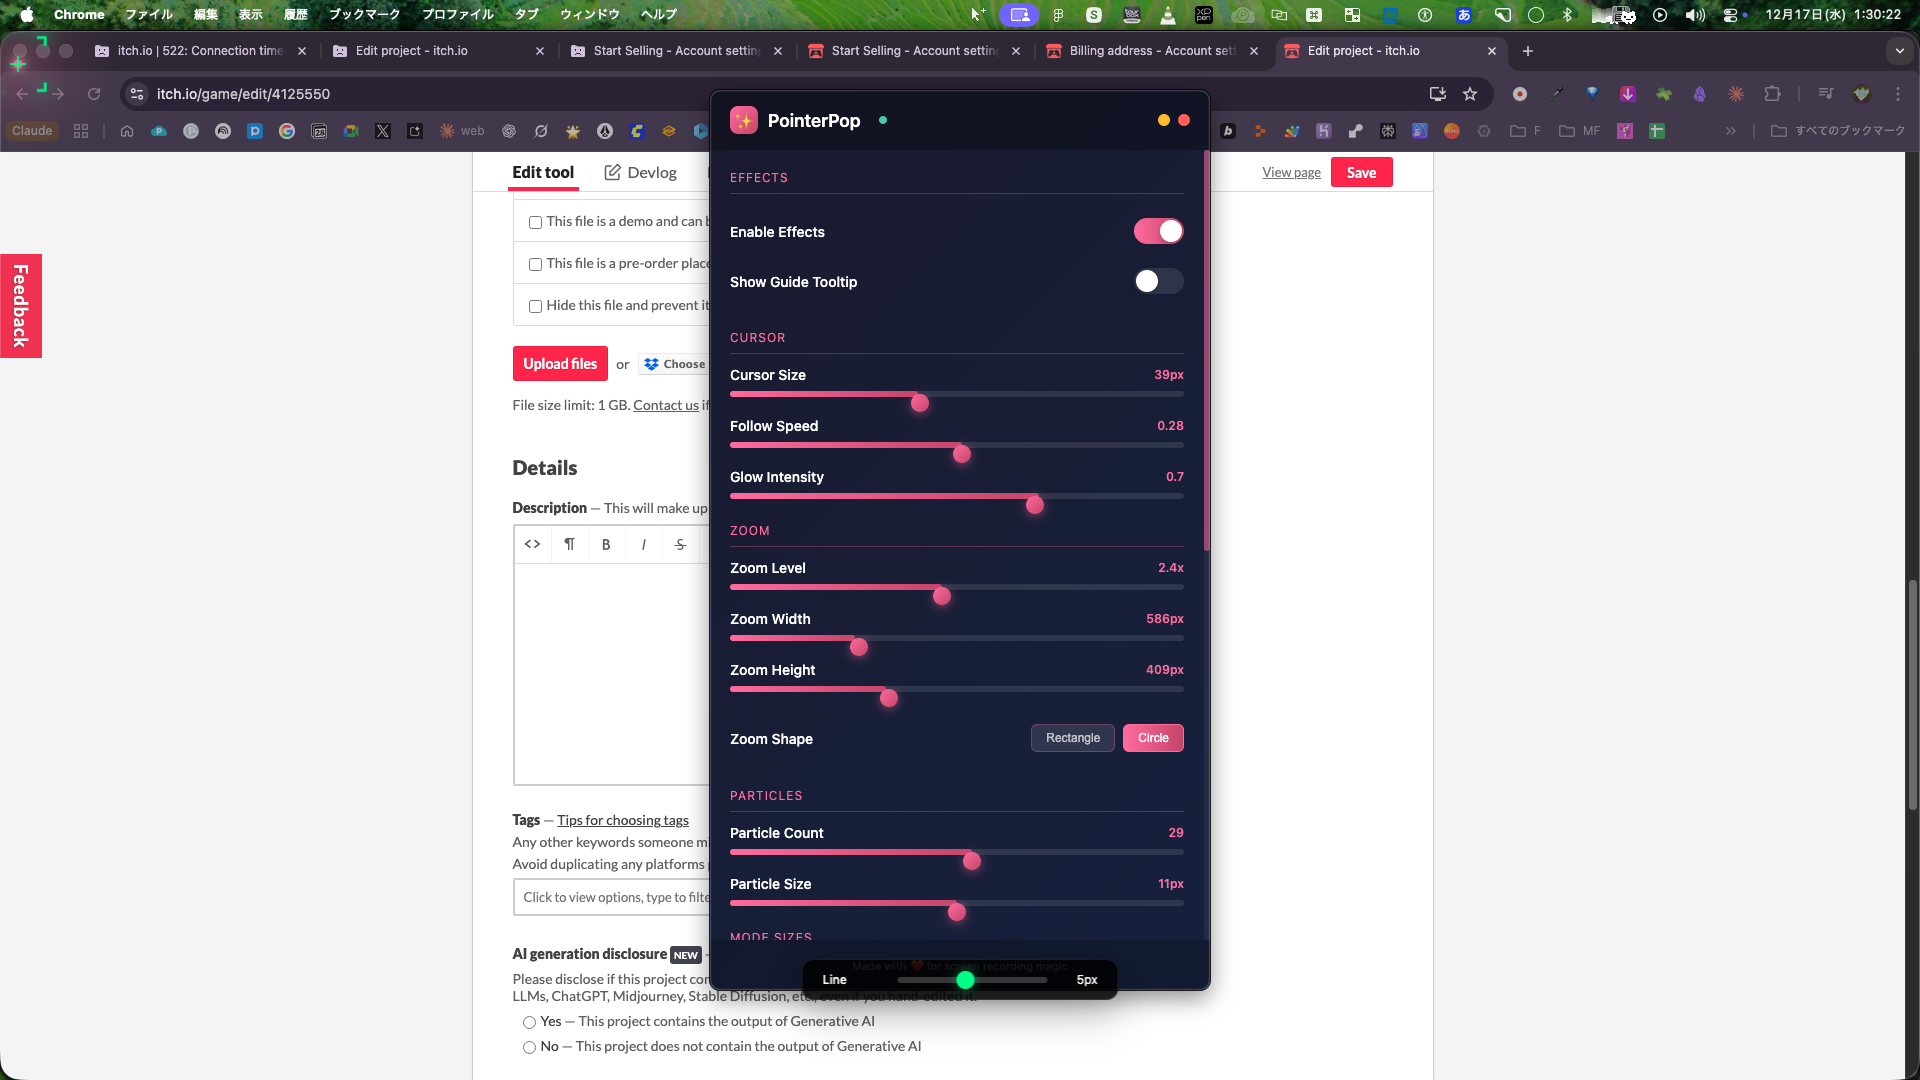Check the Hide this file checkbox

[535, 306]
